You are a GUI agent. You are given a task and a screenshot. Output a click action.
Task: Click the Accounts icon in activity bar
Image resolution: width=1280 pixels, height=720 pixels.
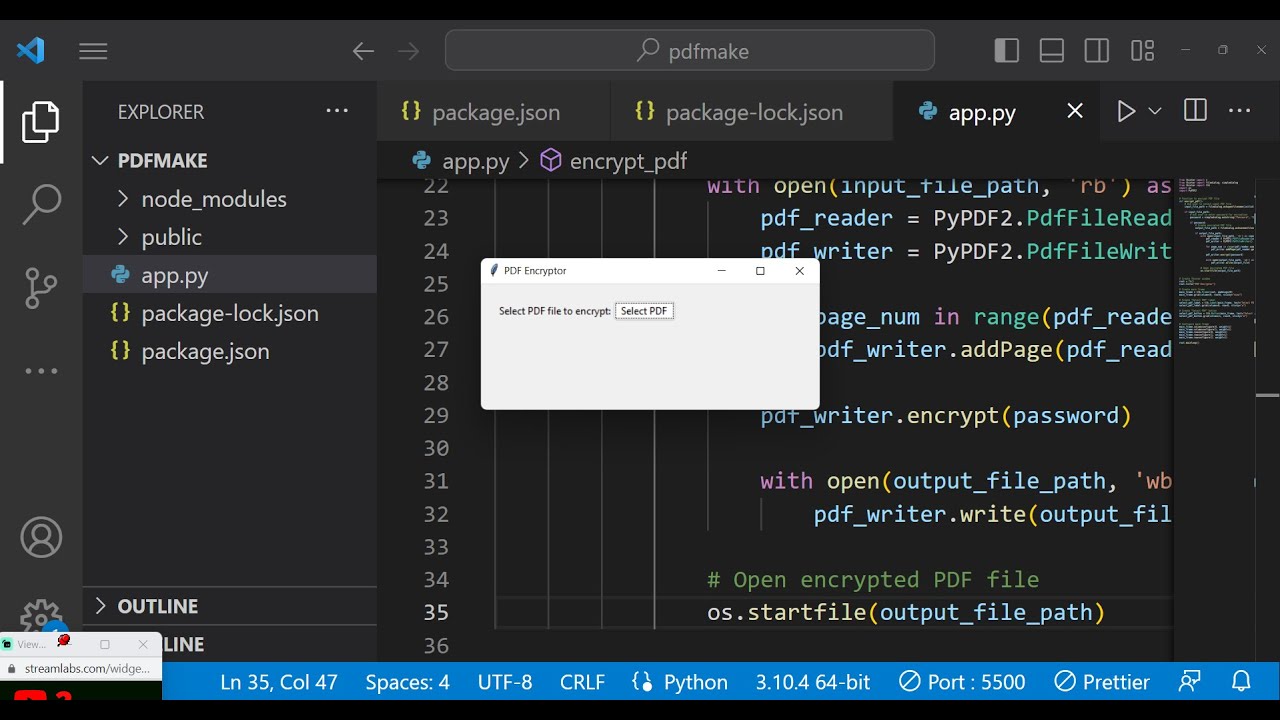[x=41, y=538]
